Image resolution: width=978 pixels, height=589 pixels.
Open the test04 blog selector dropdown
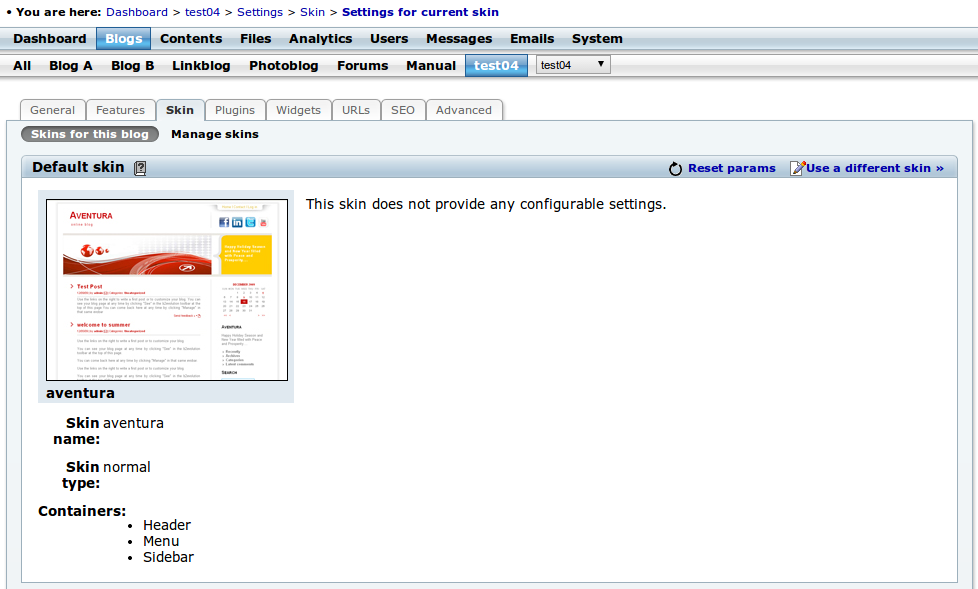coord(573,65)
